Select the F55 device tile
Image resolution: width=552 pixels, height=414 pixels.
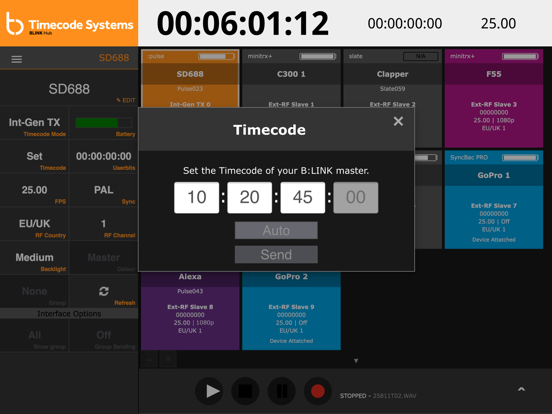click(x=494, y=98)
